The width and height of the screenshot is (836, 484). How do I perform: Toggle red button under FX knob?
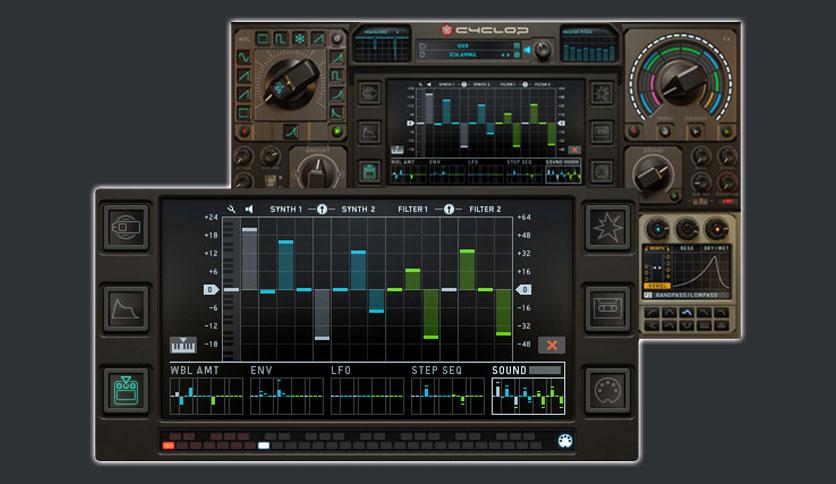[634, 131]
